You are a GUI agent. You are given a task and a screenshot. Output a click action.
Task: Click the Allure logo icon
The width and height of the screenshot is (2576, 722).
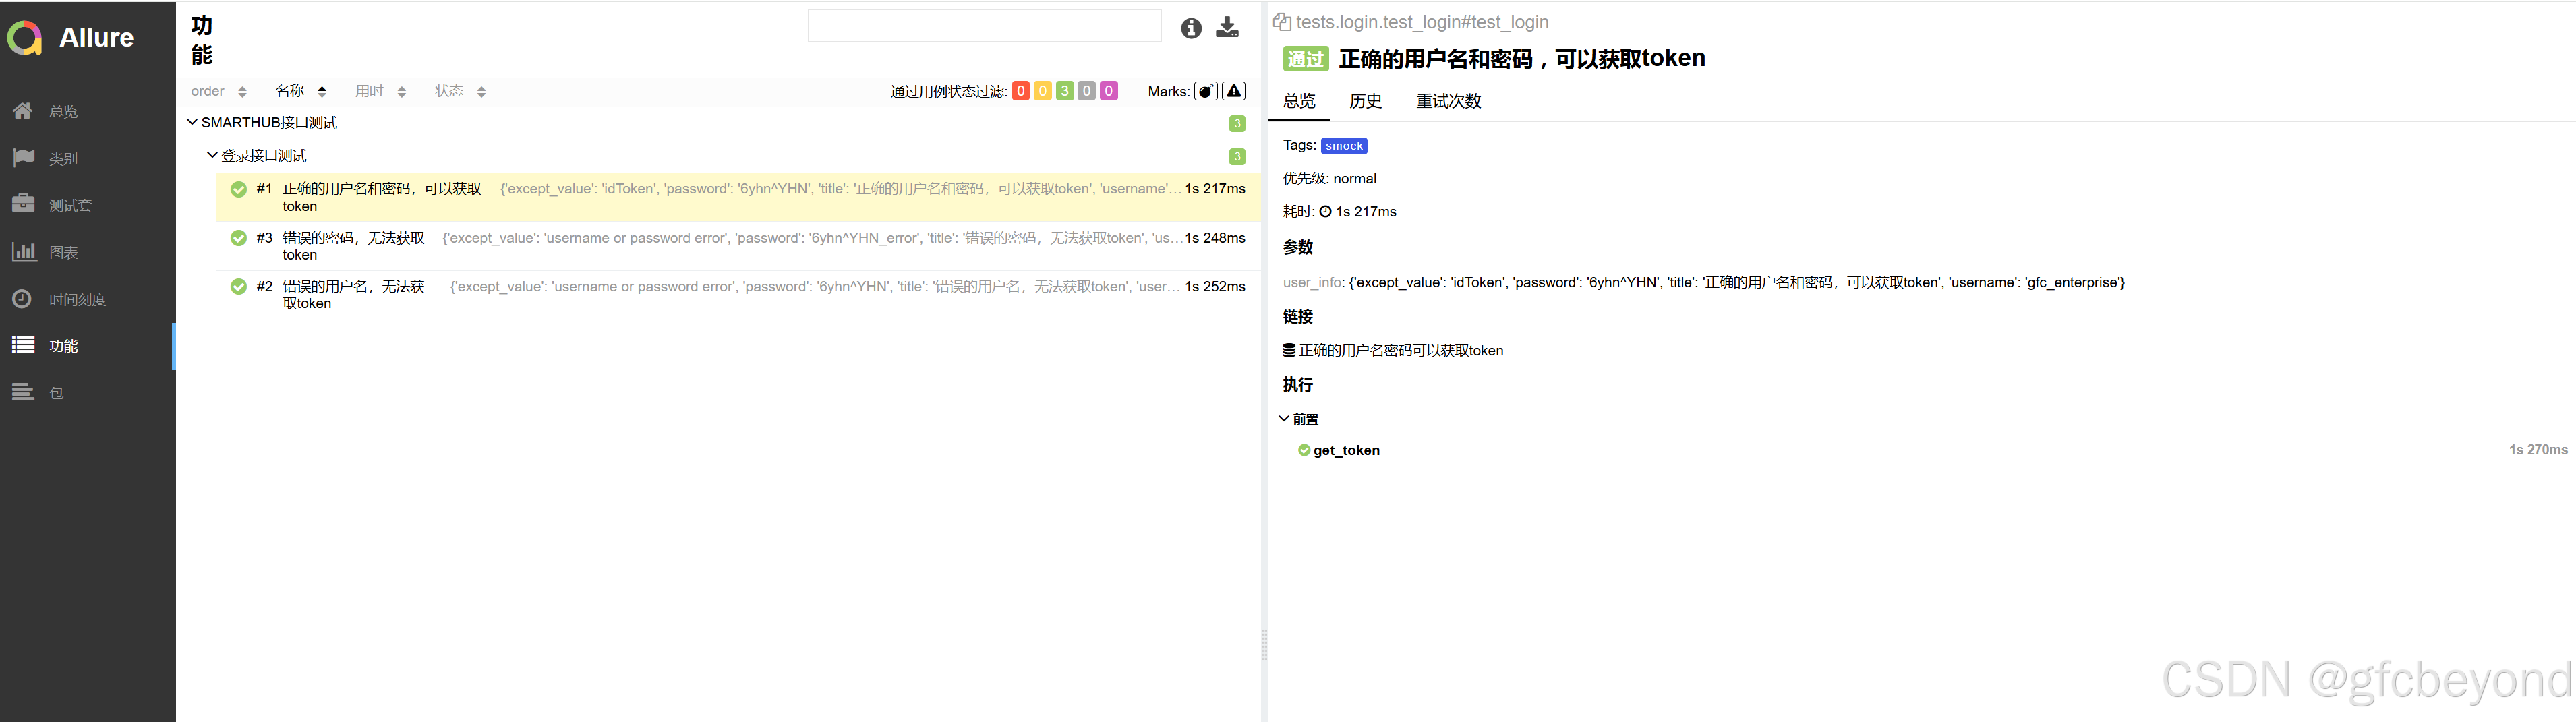(x=24, y=38)
